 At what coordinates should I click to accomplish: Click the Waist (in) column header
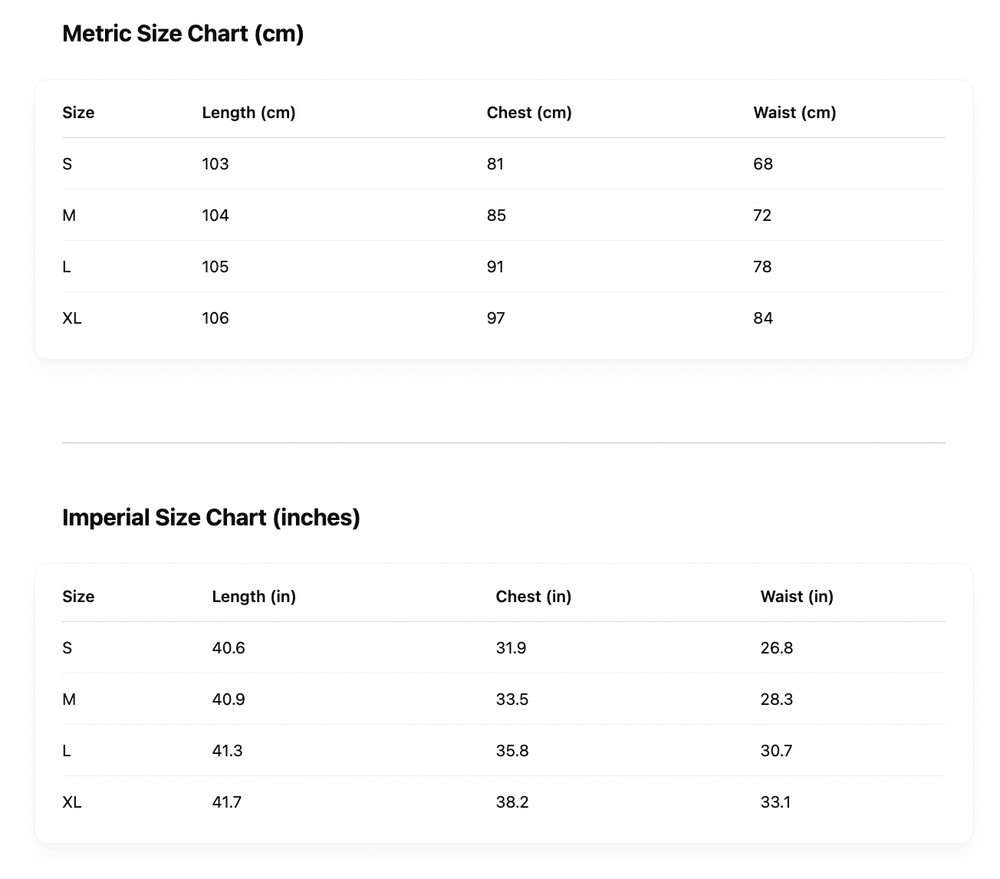pos(796,597)
